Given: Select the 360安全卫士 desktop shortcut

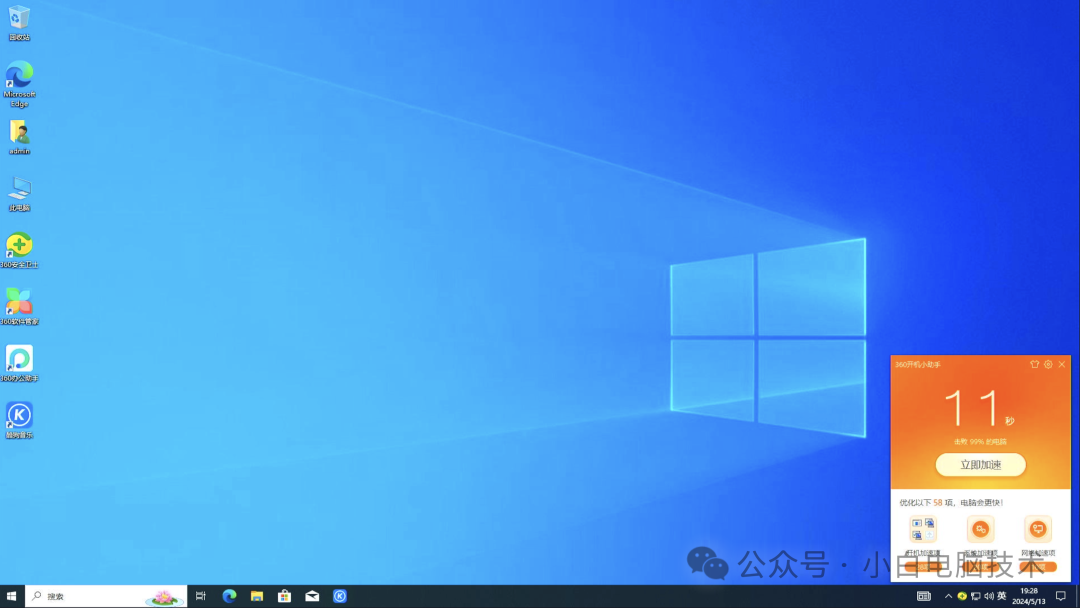Looking at the screenshot, I should pyautogui.click(x=19, y=251).
